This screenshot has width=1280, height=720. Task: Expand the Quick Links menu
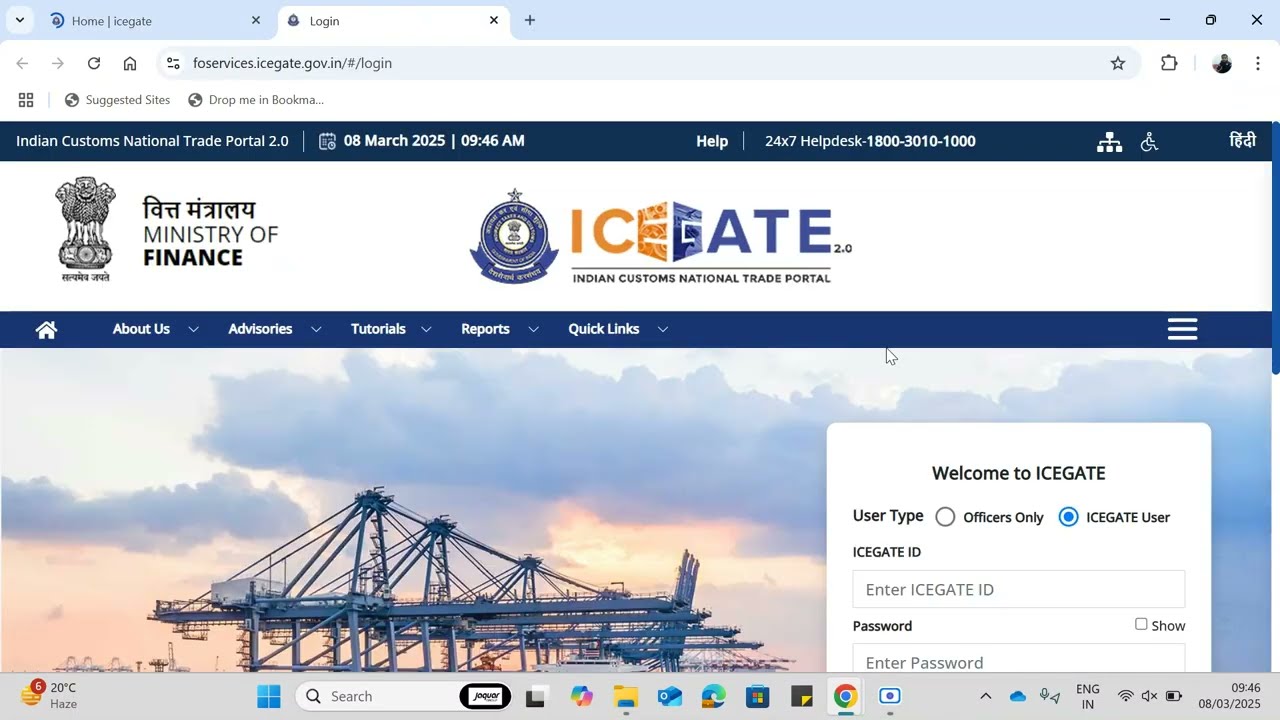coord(603,329)
